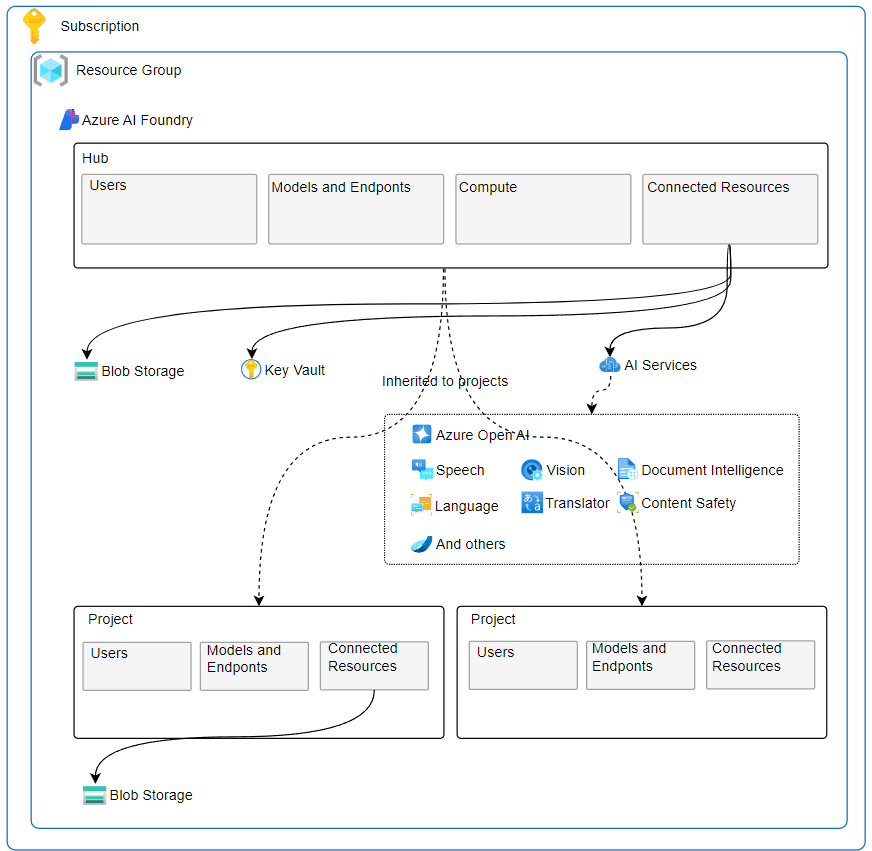This screenshot has width=872, height=851.
Task: Click the 'Subscription' label
Action: [100, 26]
